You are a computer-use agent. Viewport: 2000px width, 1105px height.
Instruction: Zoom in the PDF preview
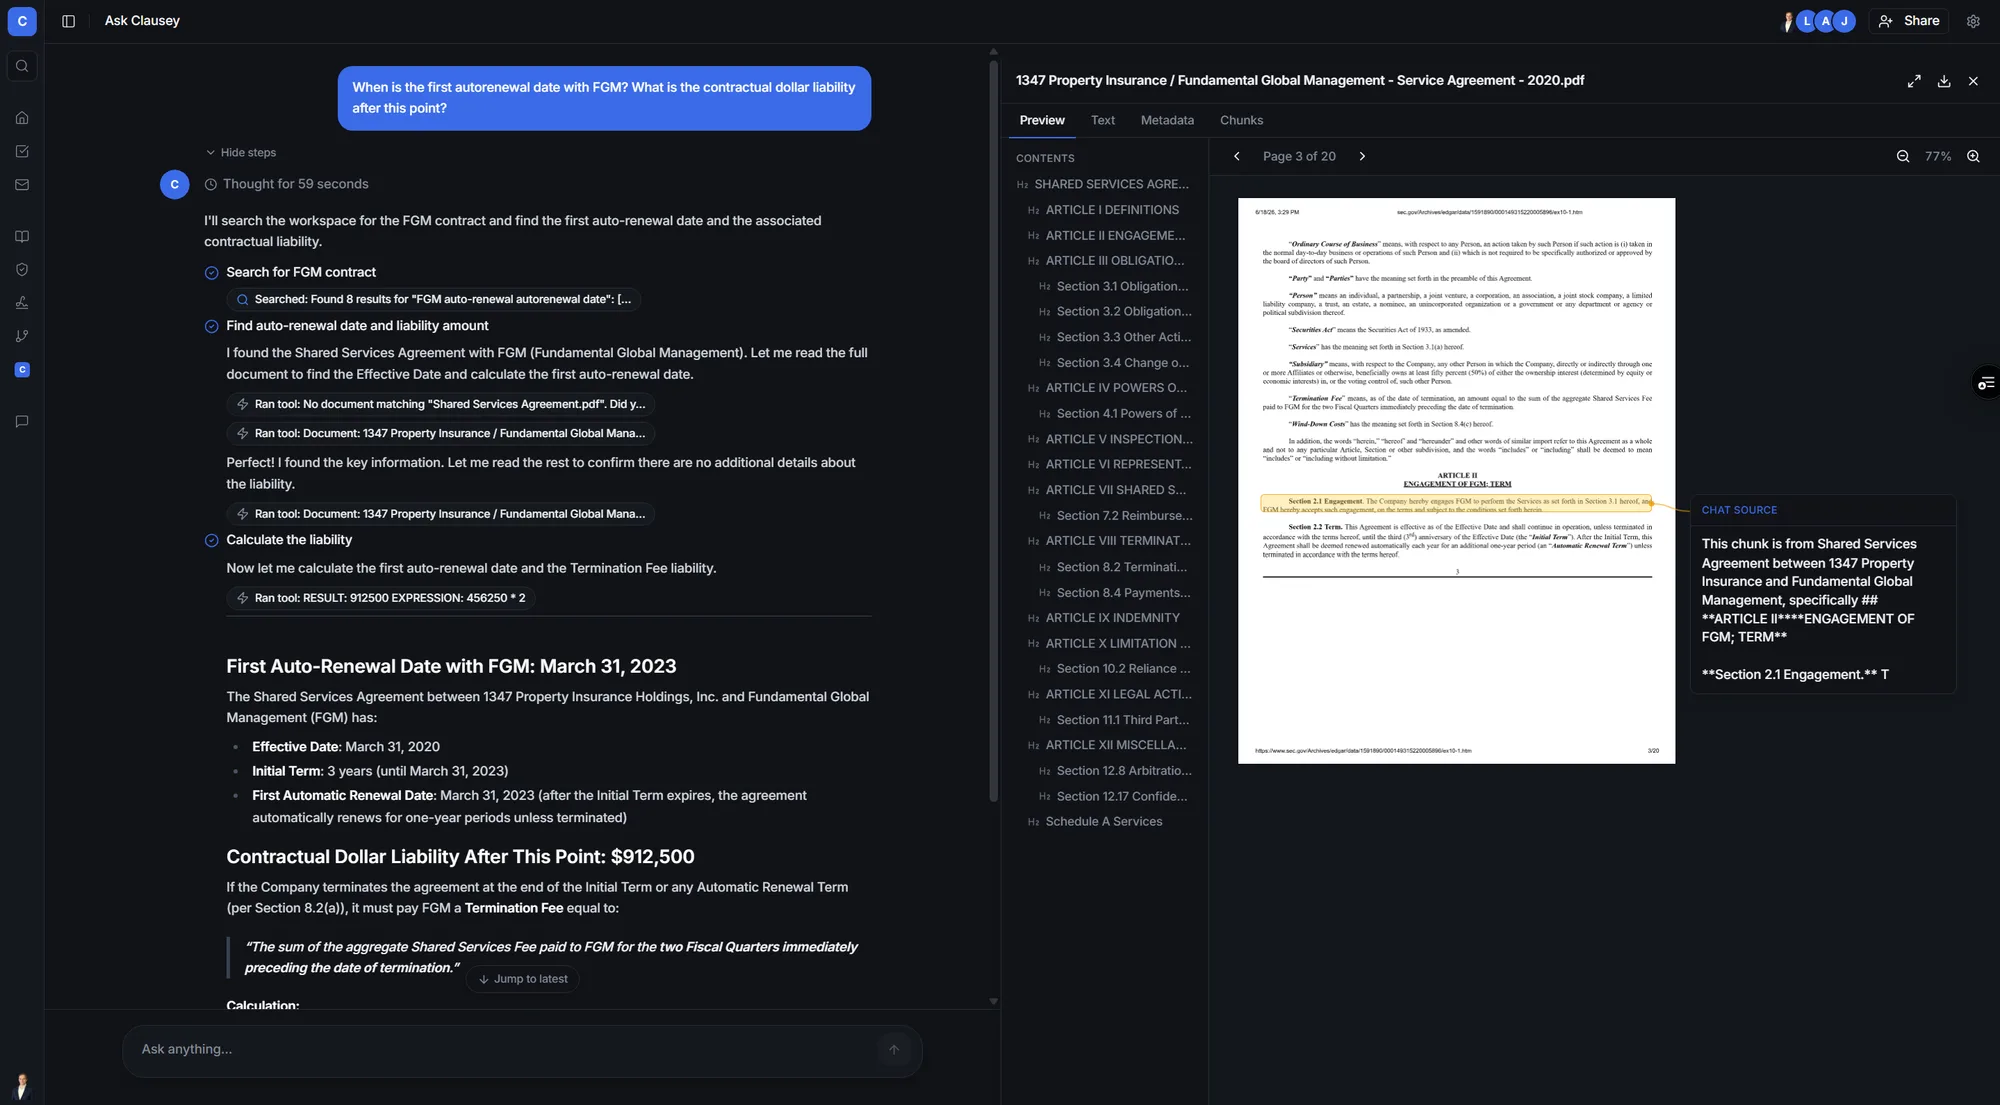[1973, 156]
